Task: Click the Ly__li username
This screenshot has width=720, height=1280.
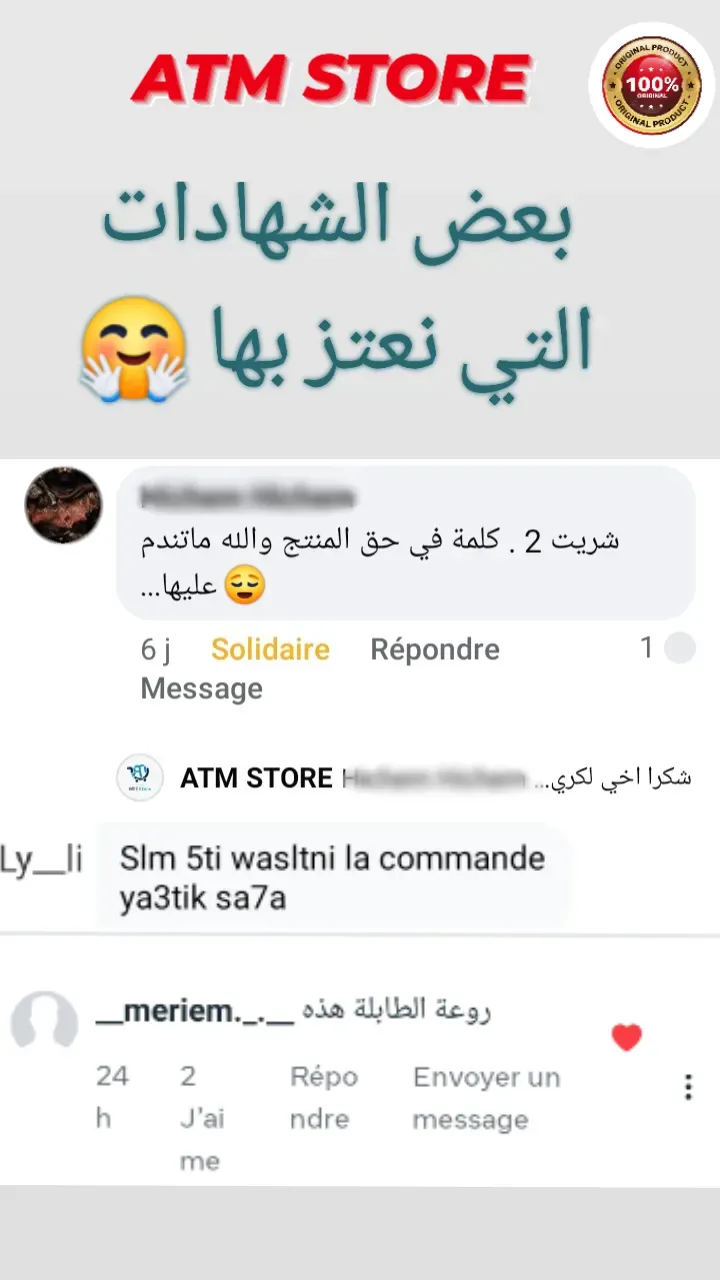Action: 41,859
